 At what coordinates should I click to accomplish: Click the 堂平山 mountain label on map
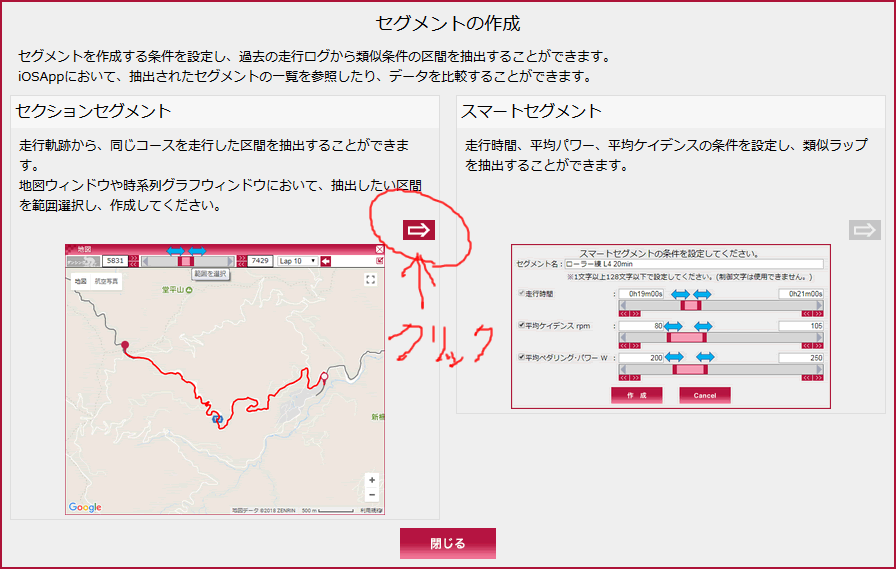point(177,290)
